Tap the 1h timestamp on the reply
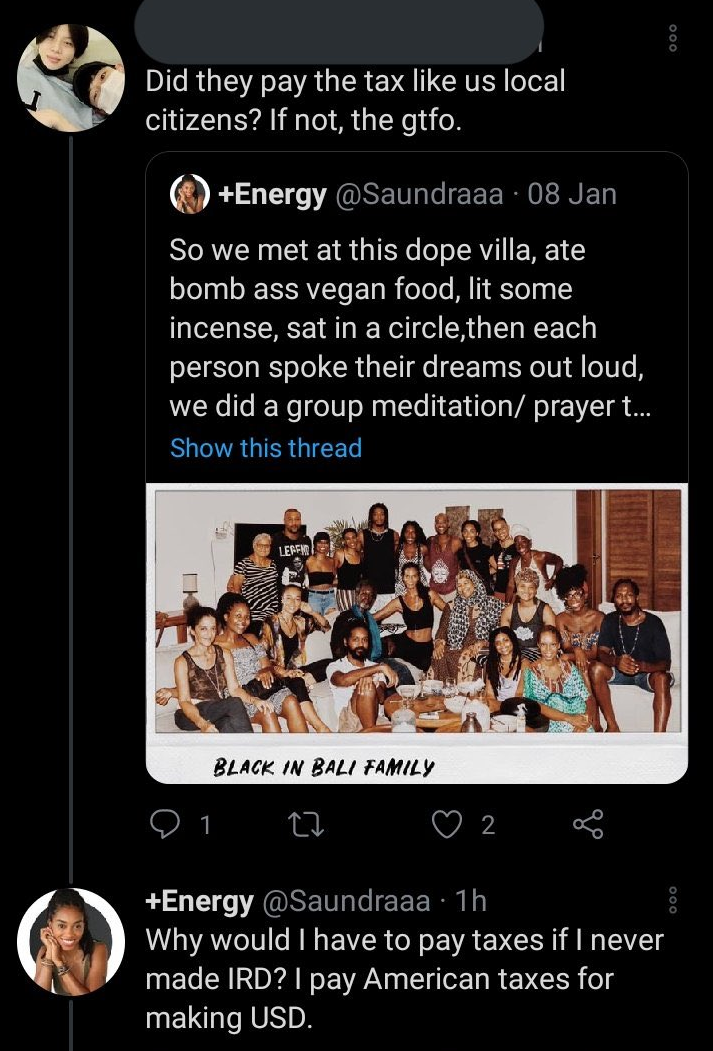Viewport: 713px width, 1051px height. click(470, 901)
